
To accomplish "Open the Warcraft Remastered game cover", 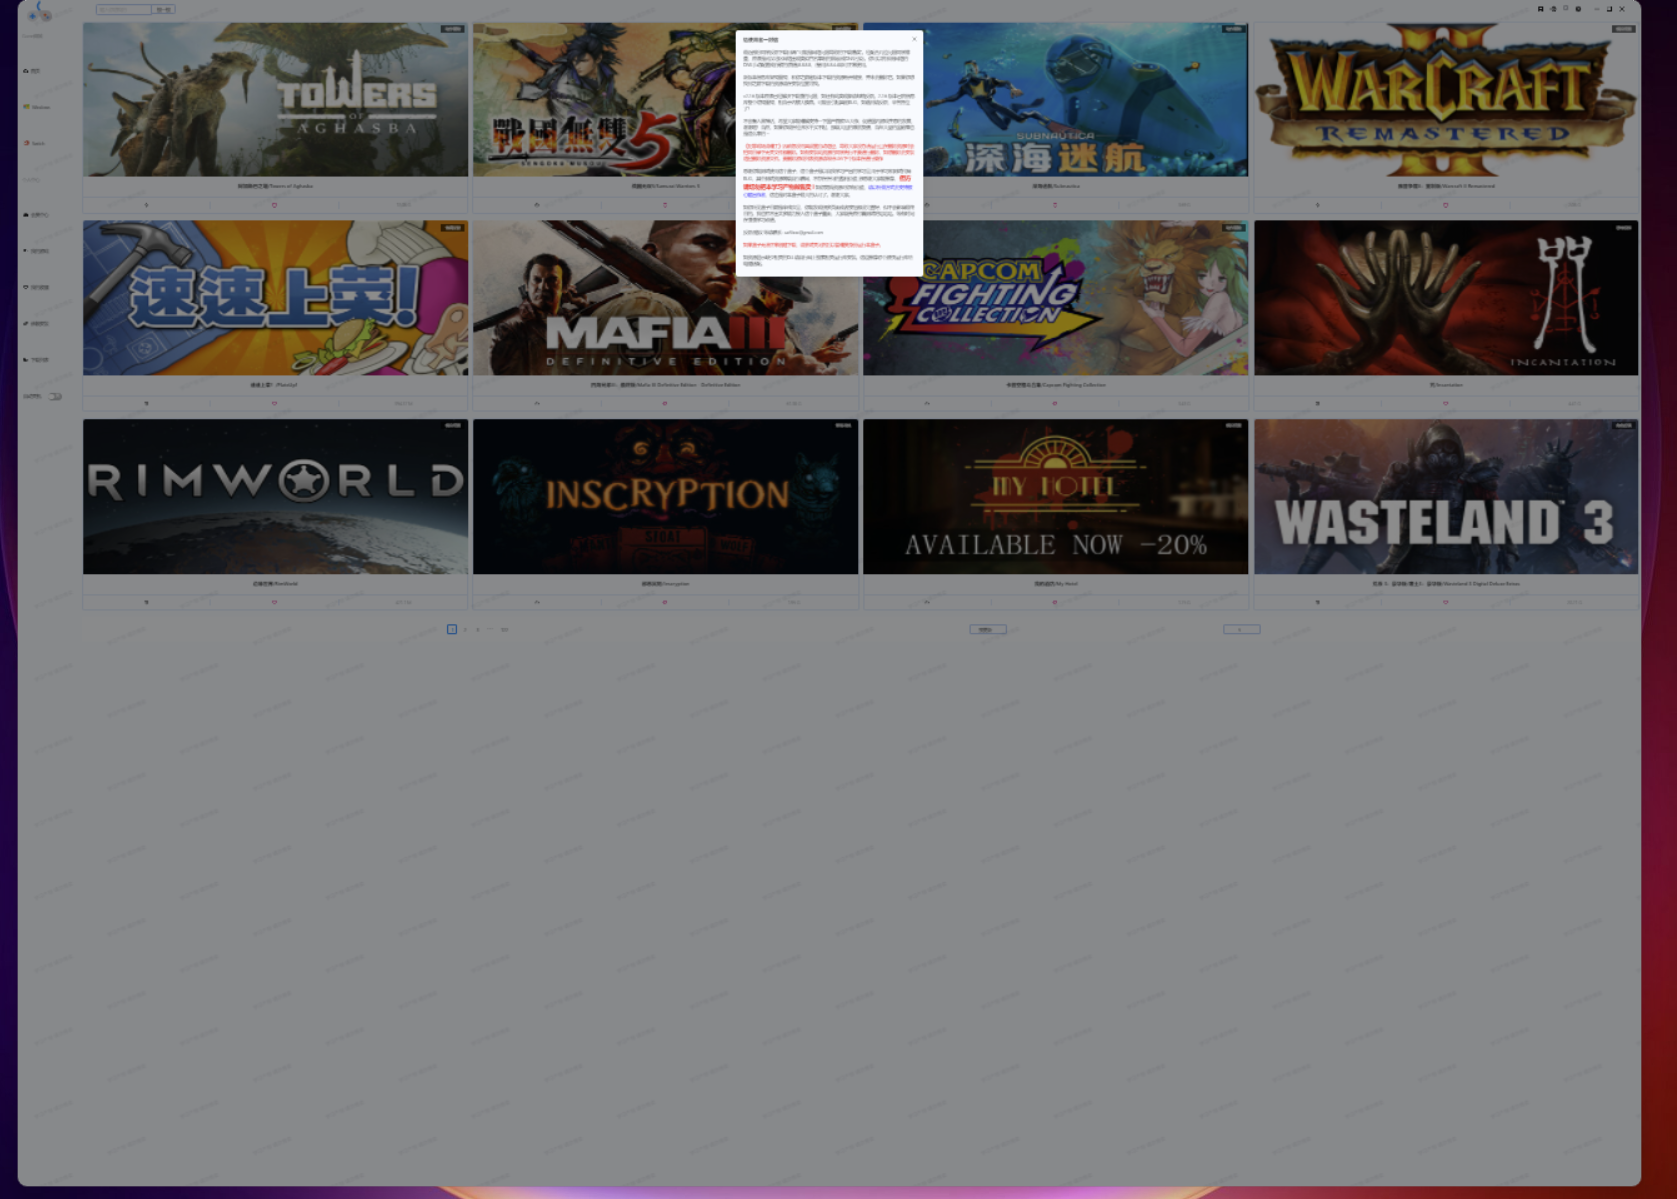I will coord(1446,99).
